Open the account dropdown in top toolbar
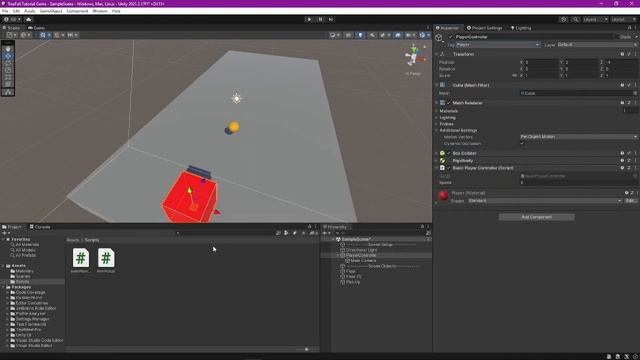The width and height of the screenshot is (640, 360). click(13, 19)
